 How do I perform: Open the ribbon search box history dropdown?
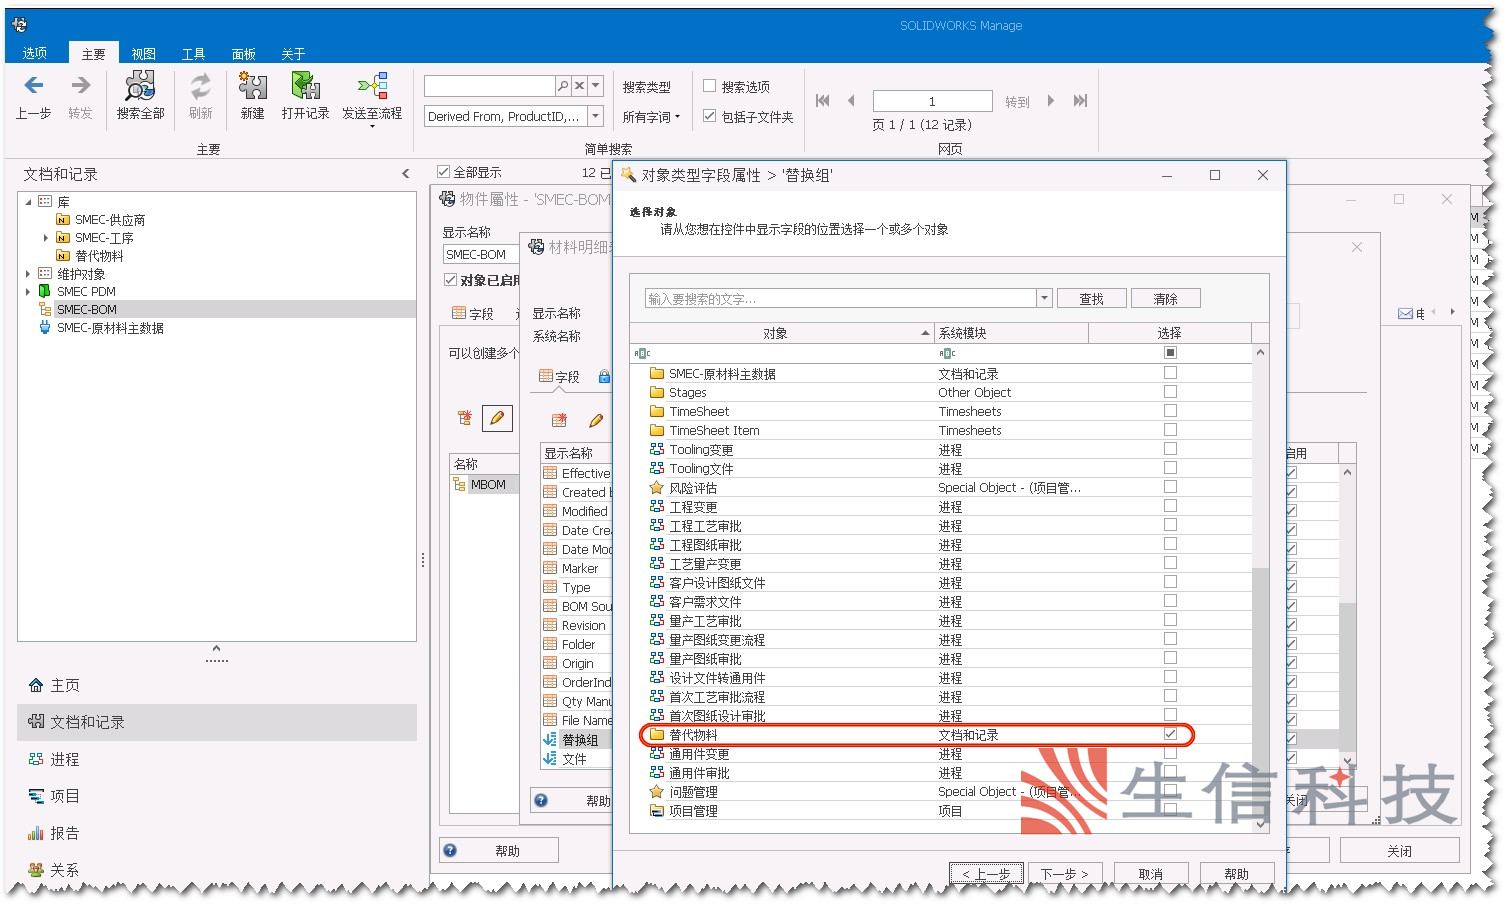click(x=596, y=86)
